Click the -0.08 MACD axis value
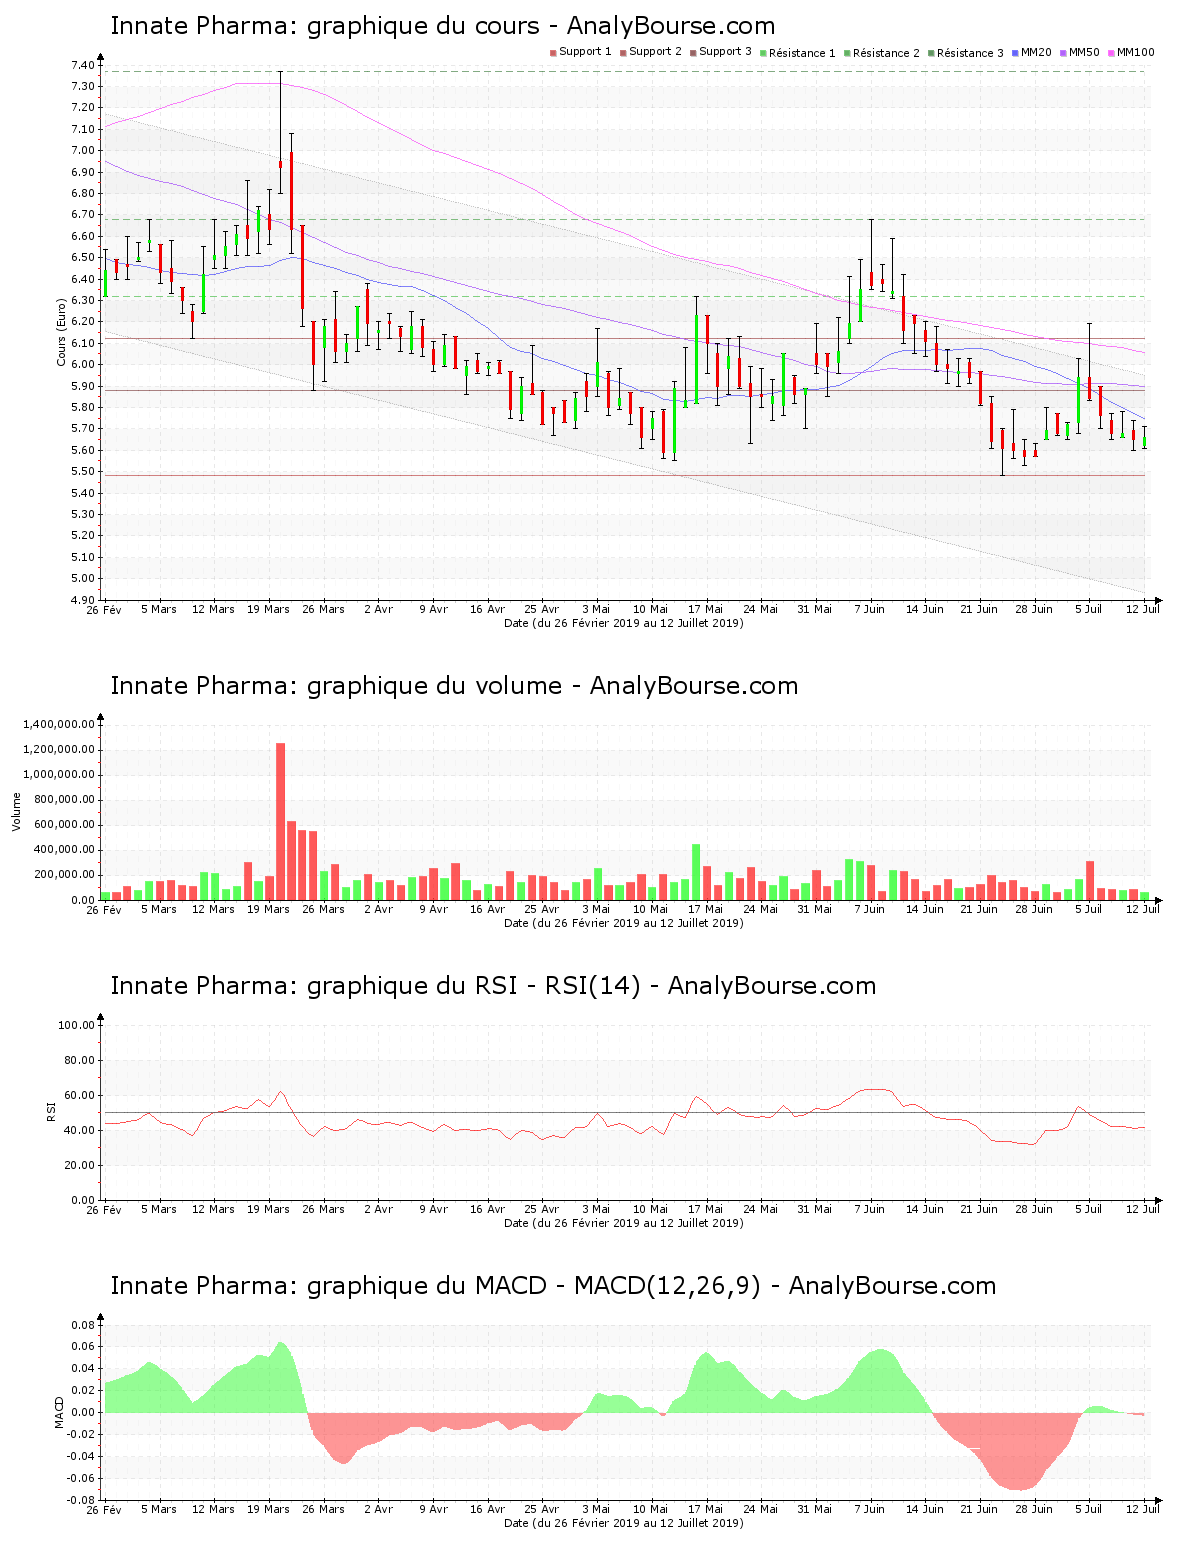1200x1550 pixels. 81,1500
